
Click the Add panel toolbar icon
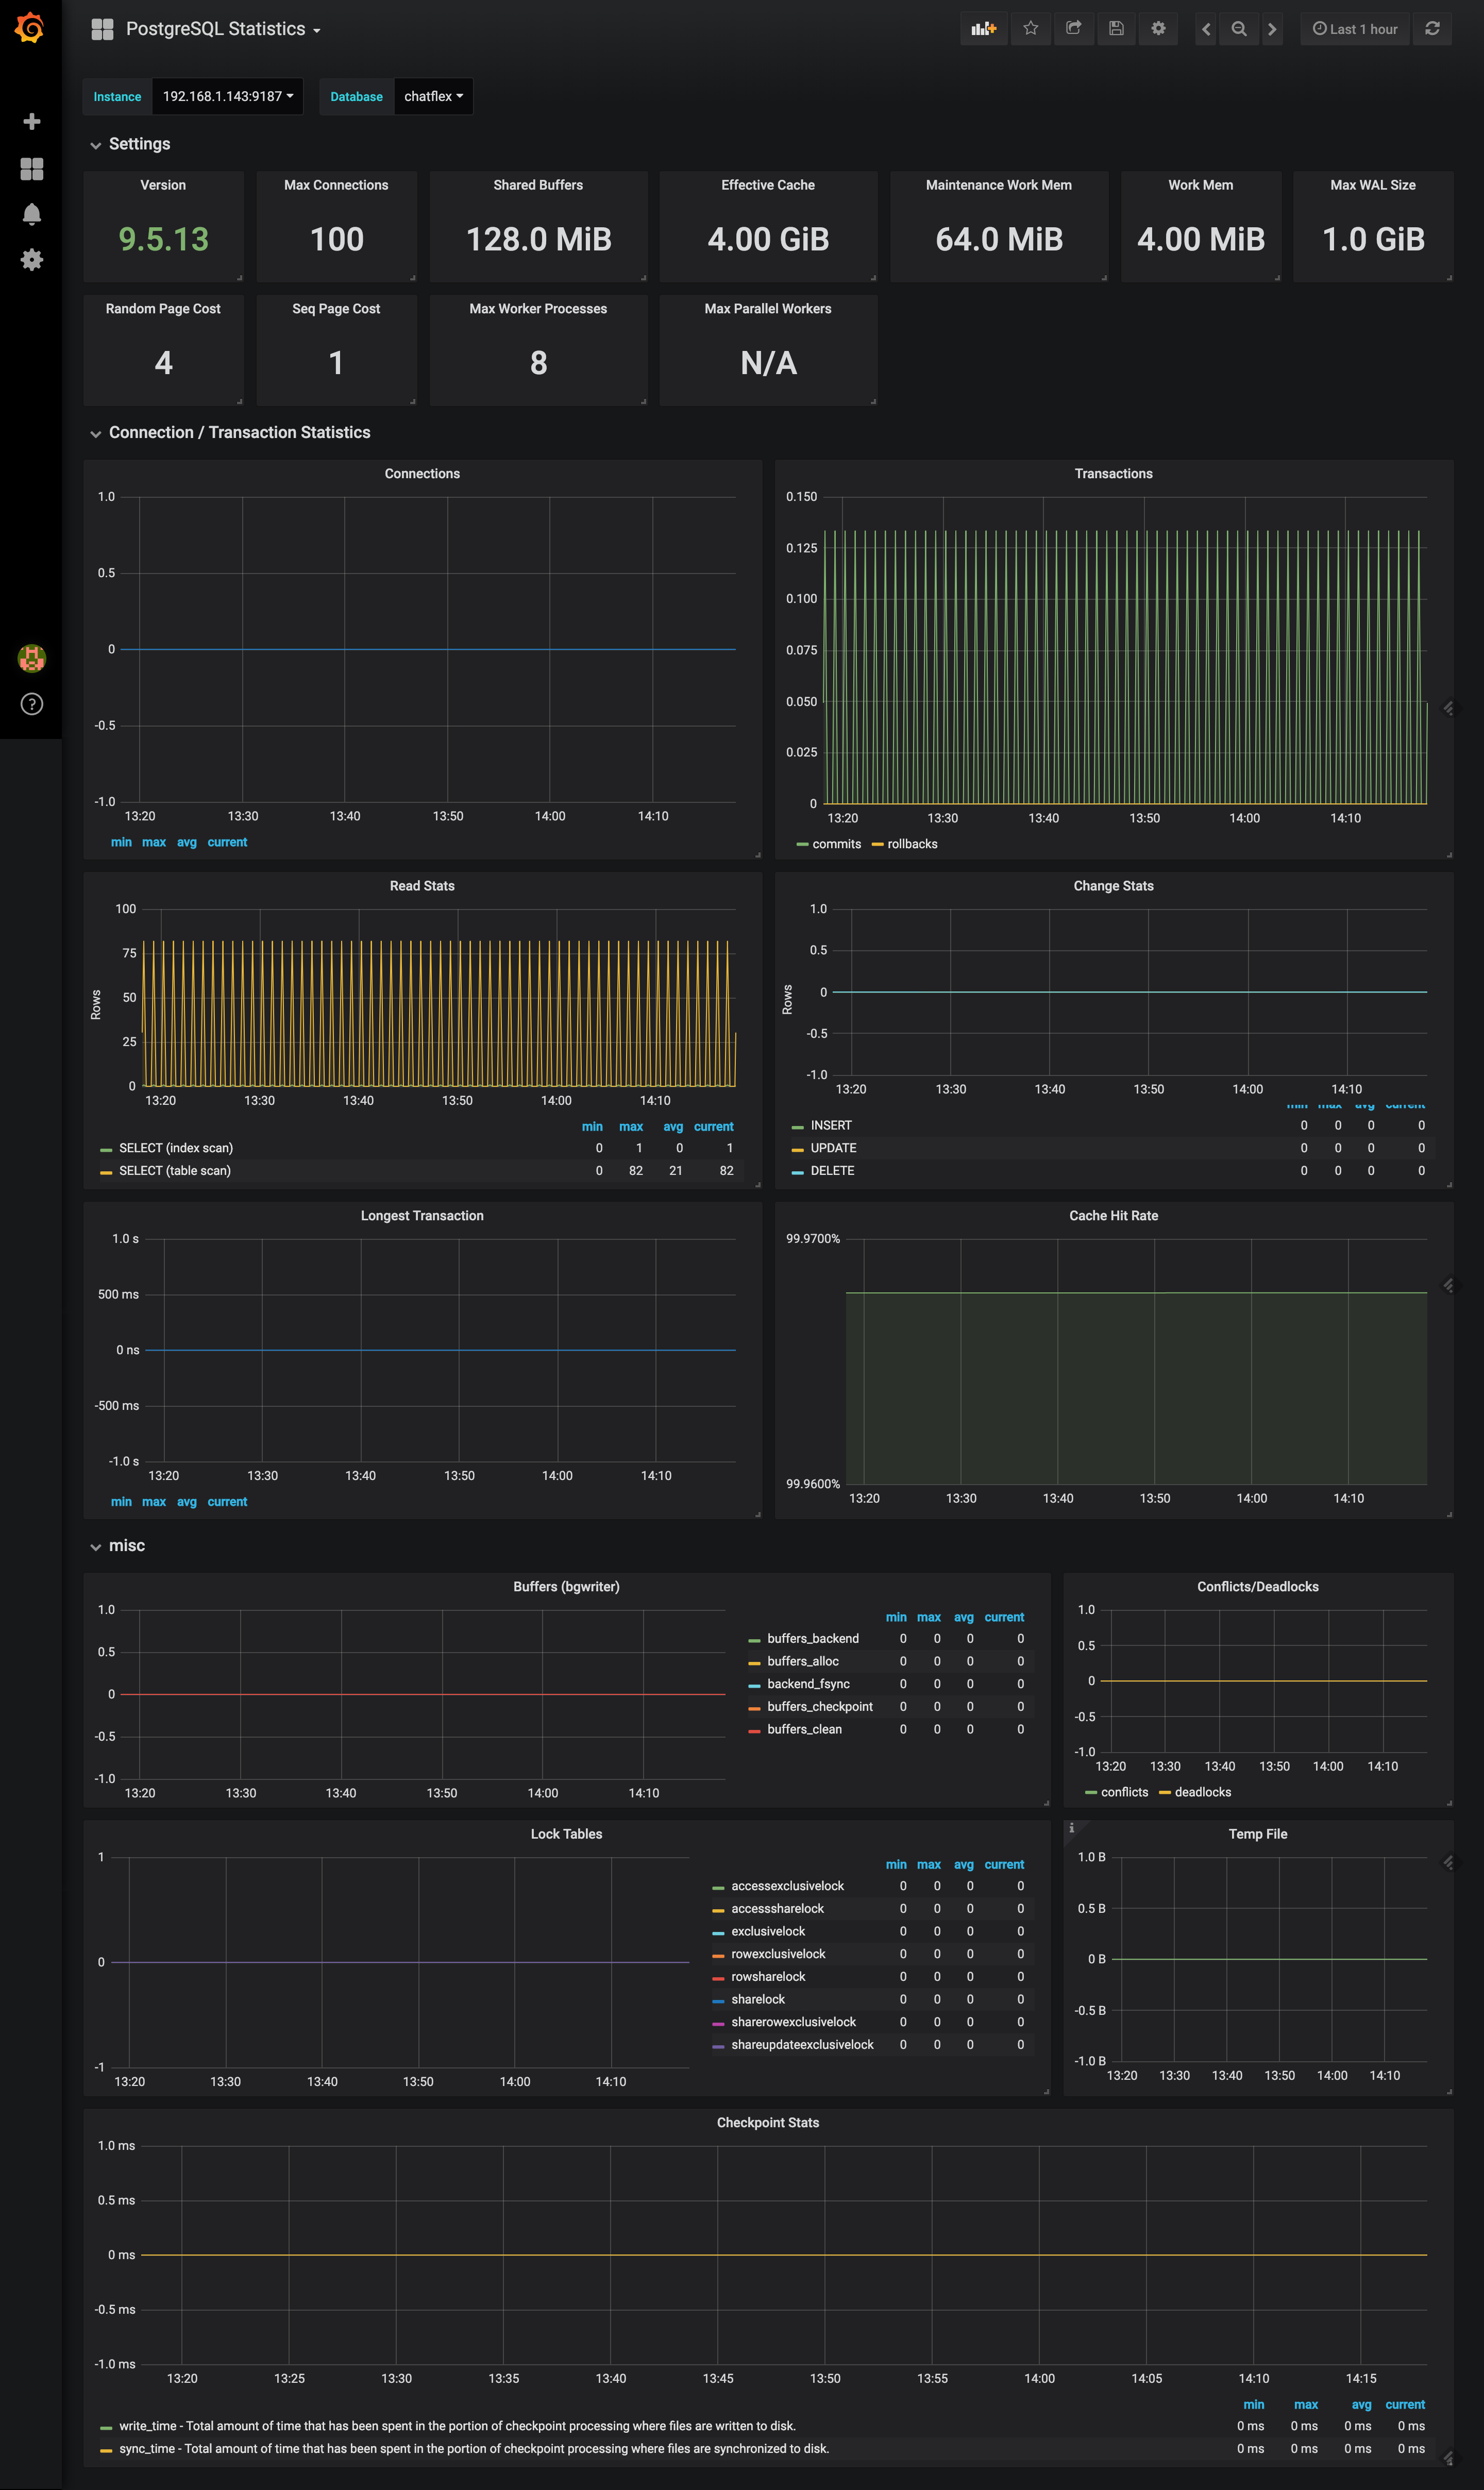point(984,29)
